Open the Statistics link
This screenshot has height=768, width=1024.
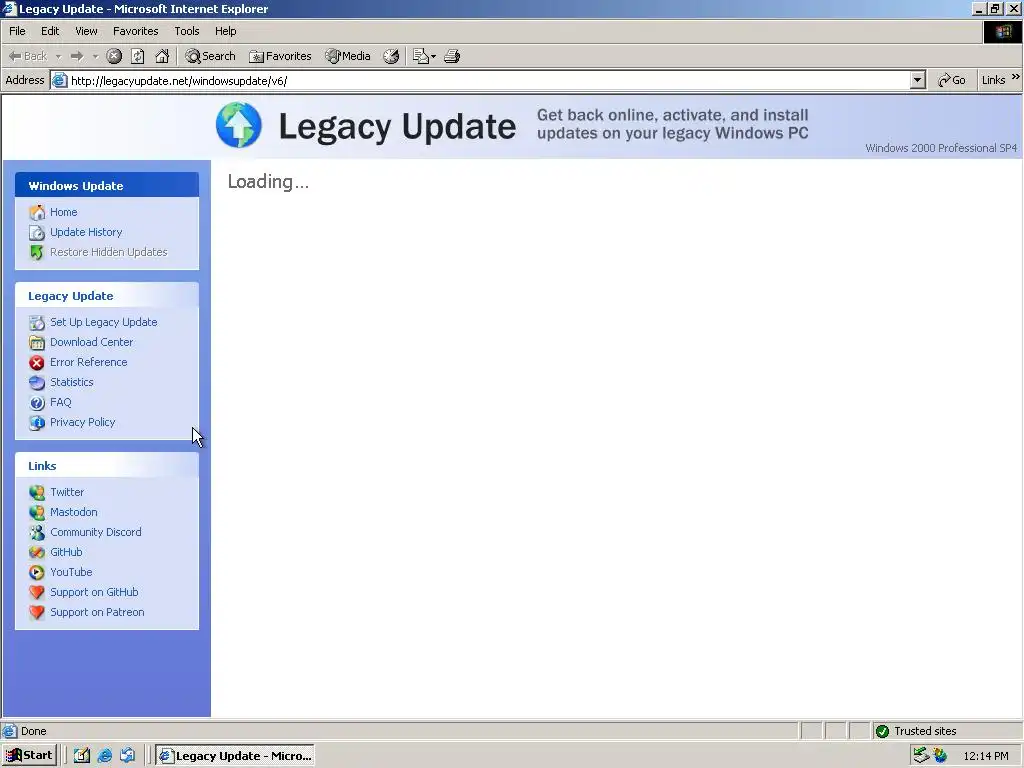pyautogui.click(x=72, y=382)
